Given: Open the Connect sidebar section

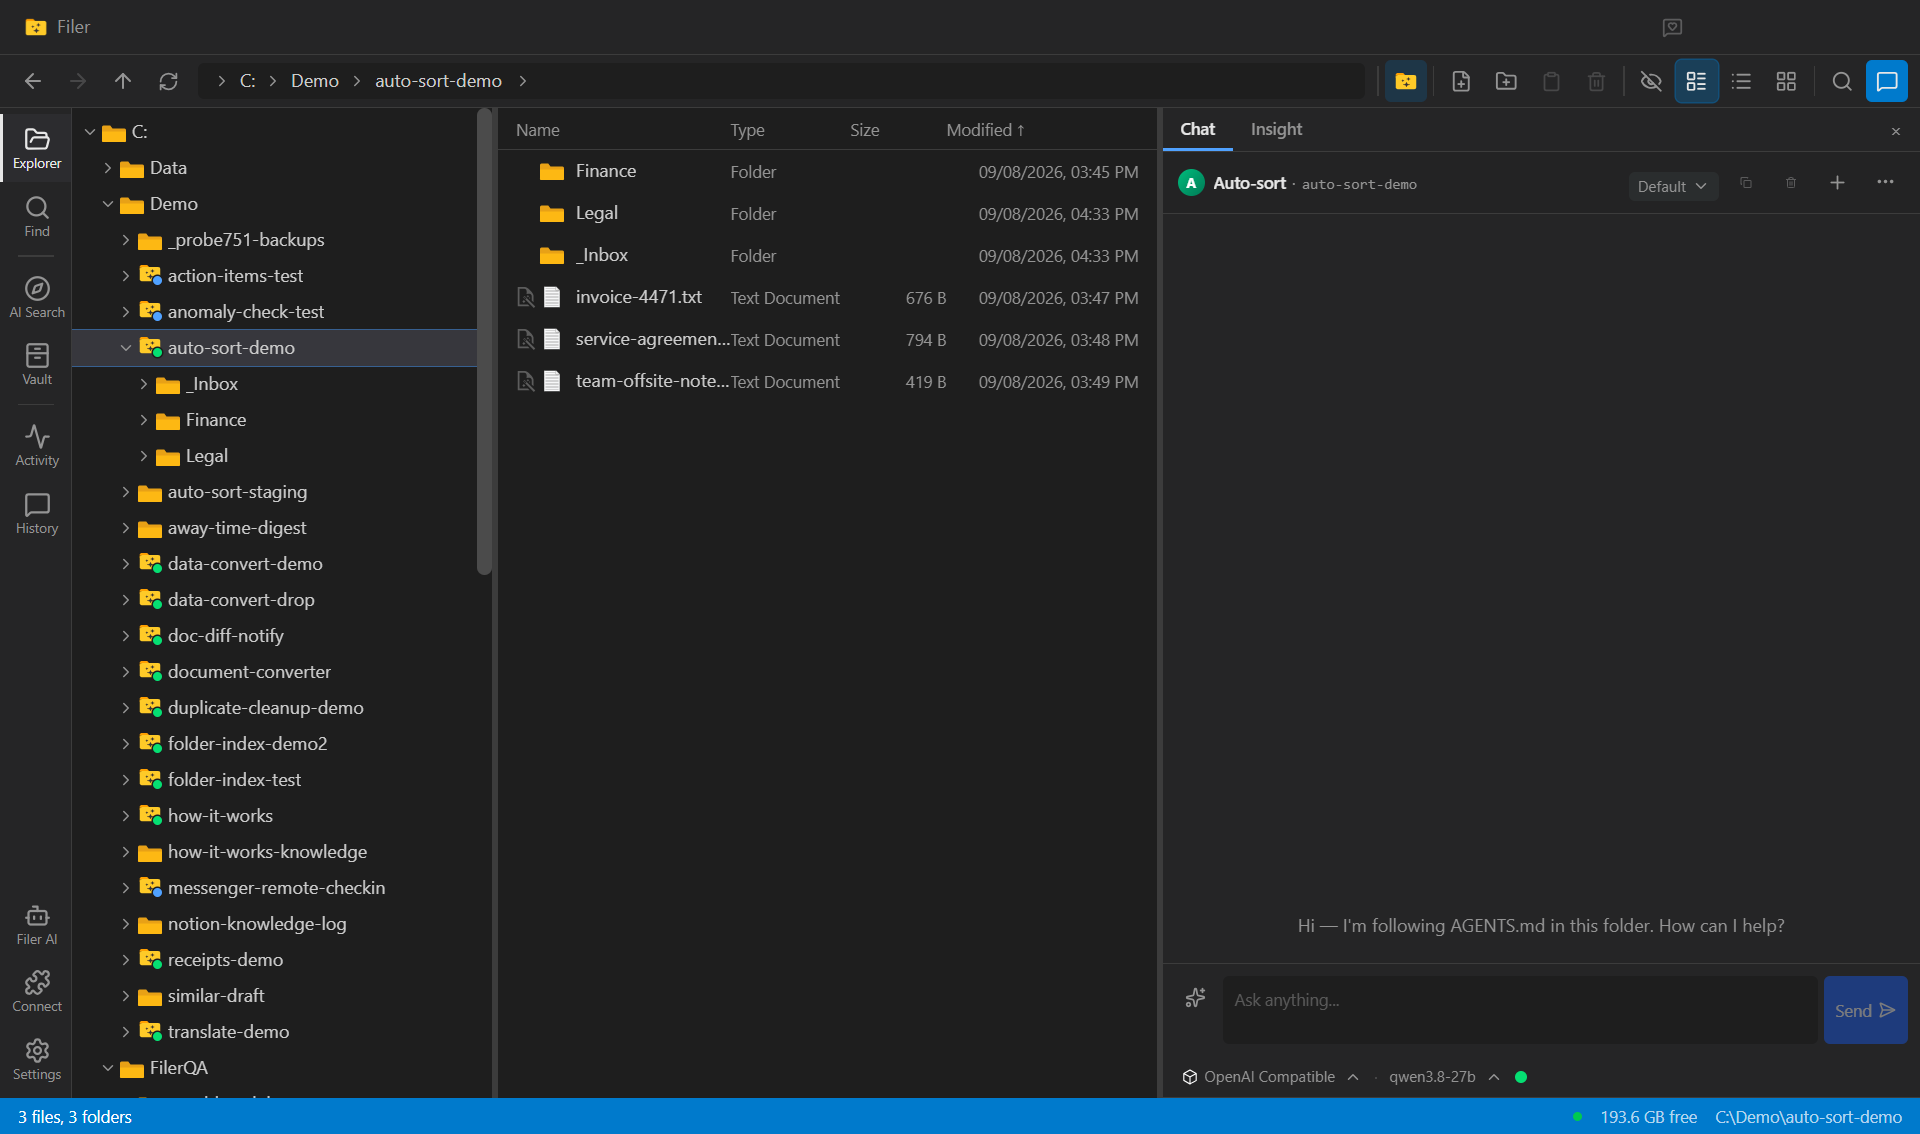Looking at the screenshot, I should coord(37,991).
